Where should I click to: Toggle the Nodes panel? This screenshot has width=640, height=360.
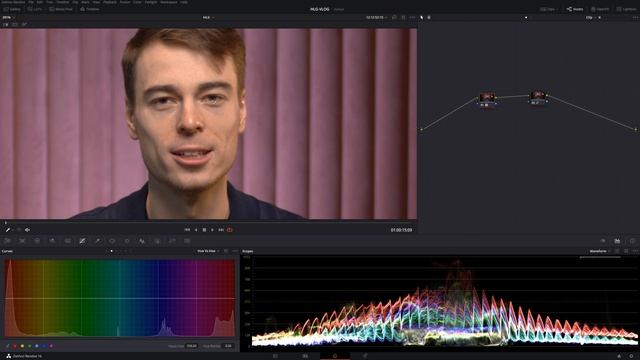(x=575, y=9)
